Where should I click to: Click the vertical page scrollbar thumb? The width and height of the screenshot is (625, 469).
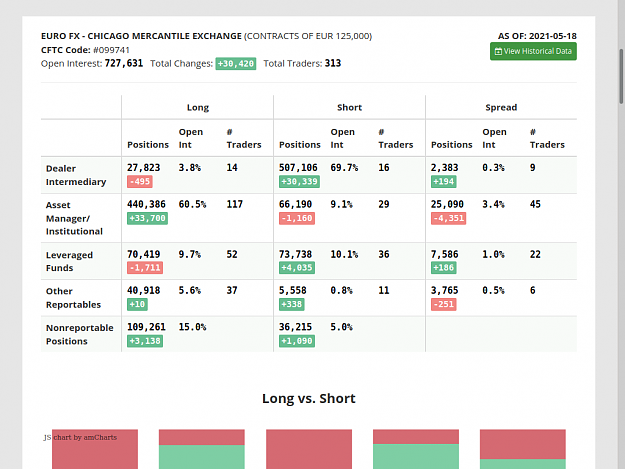[x=621, y=77]
